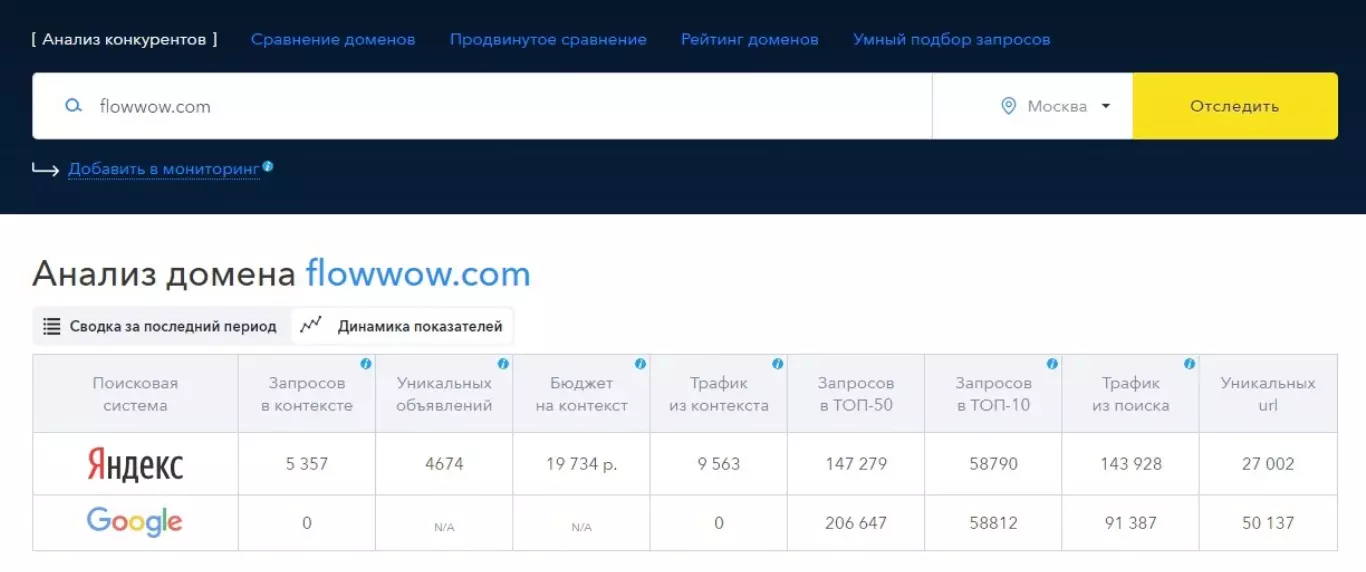Click Добавить в мониторинг link
This screenshot has height=572, width=1366.
[x=164, y=170]
